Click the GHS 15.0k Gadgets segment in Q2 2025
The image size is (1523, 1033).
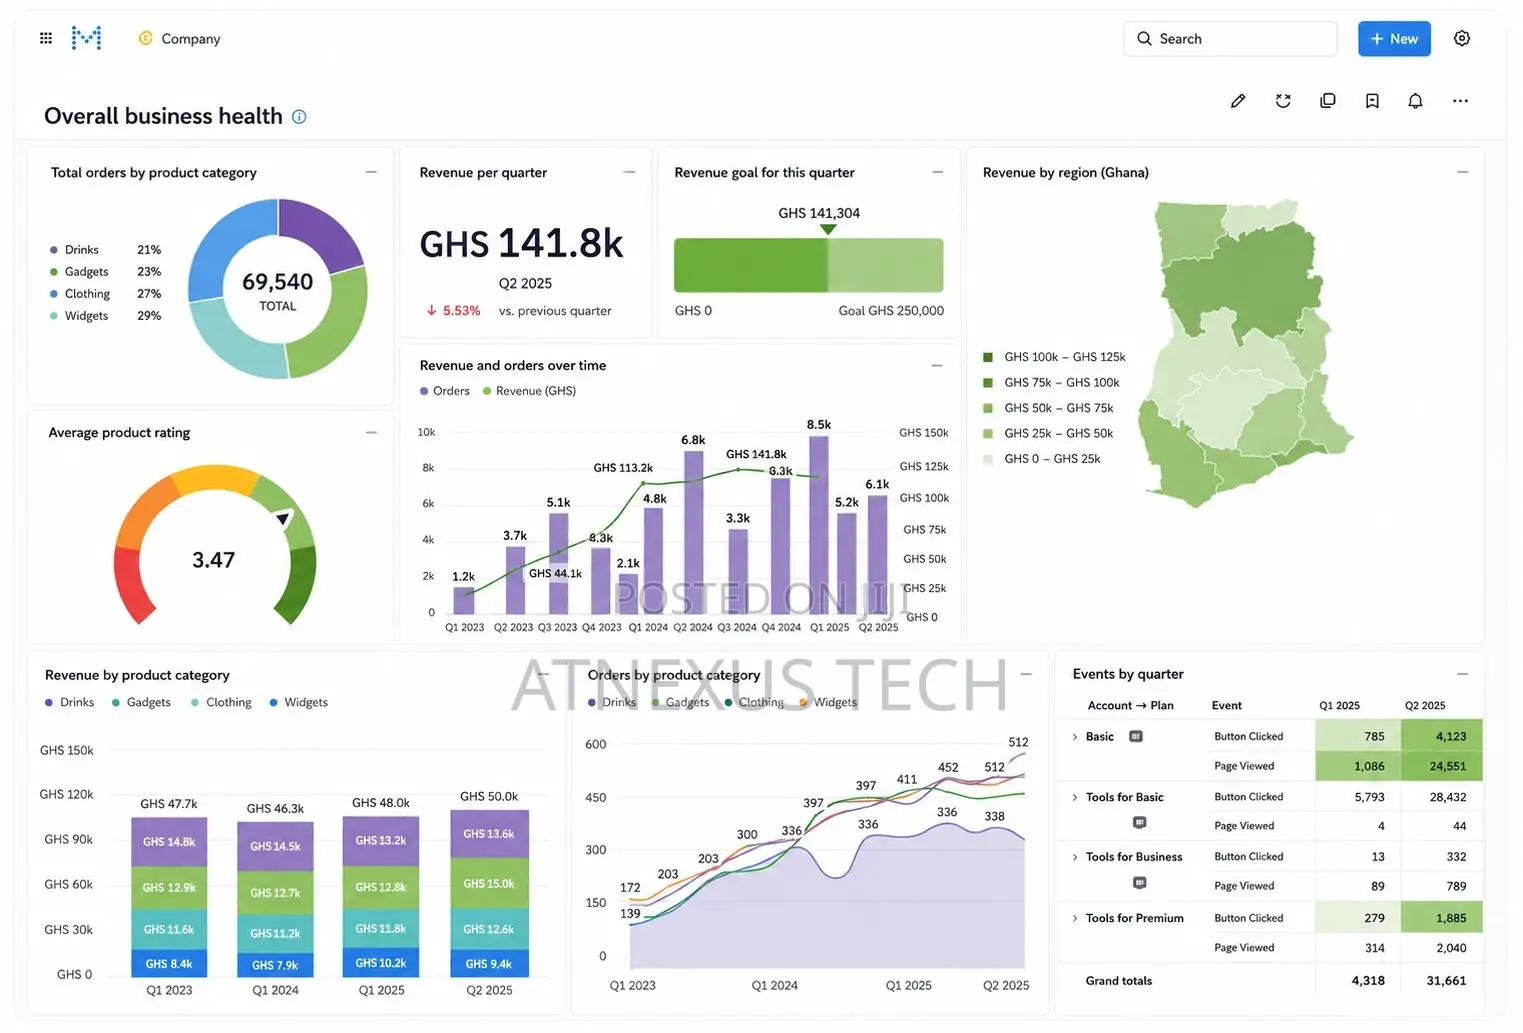coord(489,884)
